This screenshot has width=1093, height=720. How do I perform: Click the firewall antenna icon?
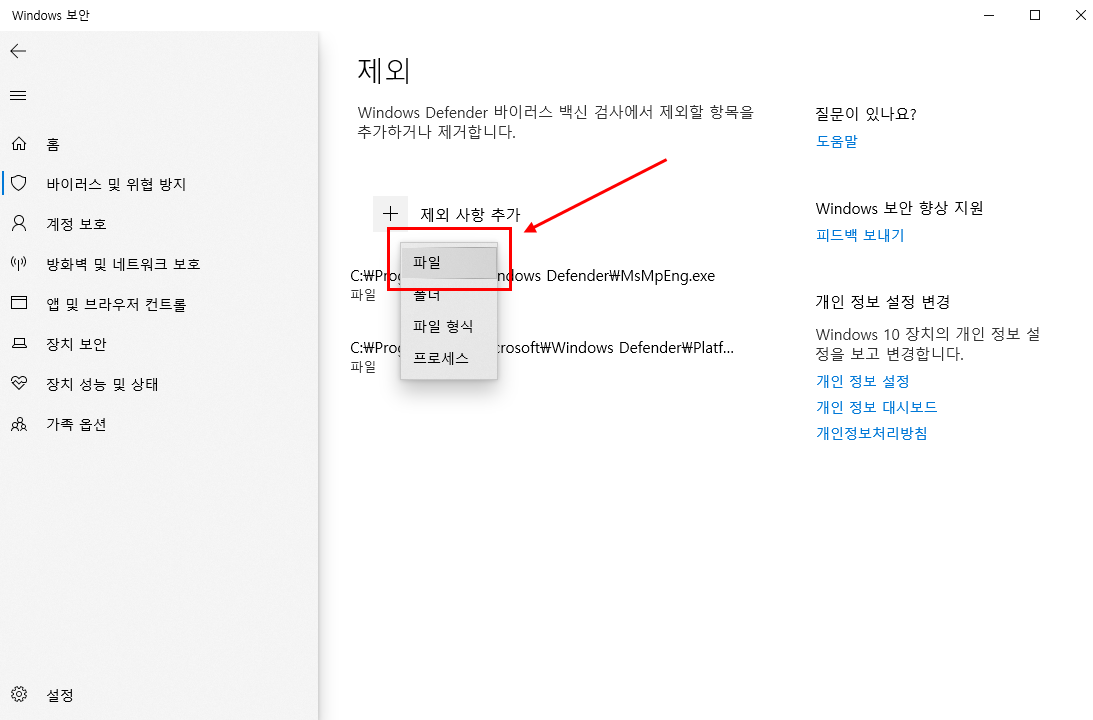[19, 263]
